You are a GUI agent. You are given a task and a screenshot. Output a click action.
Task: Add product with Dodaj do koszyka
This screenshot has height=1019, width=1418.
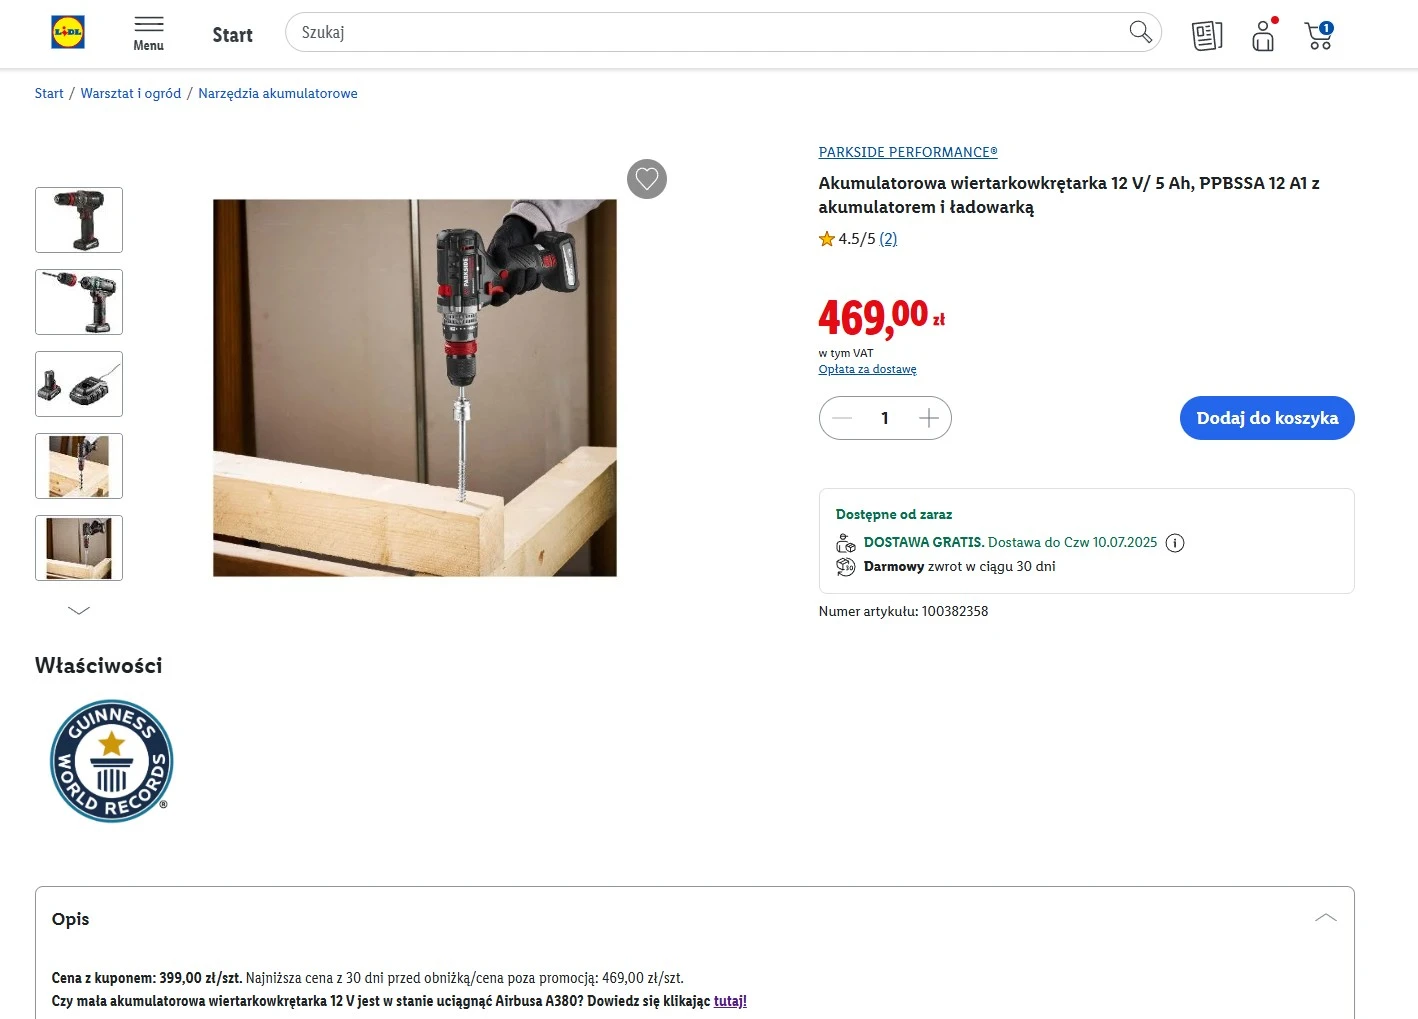pos(1267,418)
